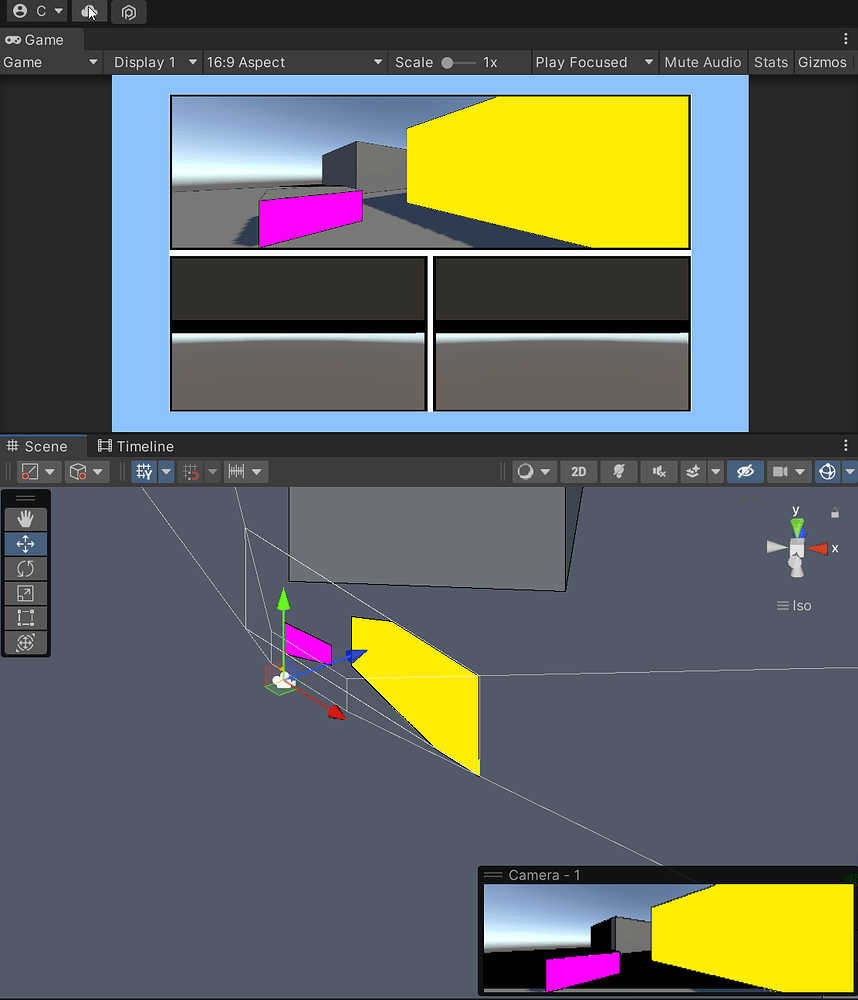Open the Gizmos options
The height and width of the screenshot is (1000, 858).
tap(822, 62)
